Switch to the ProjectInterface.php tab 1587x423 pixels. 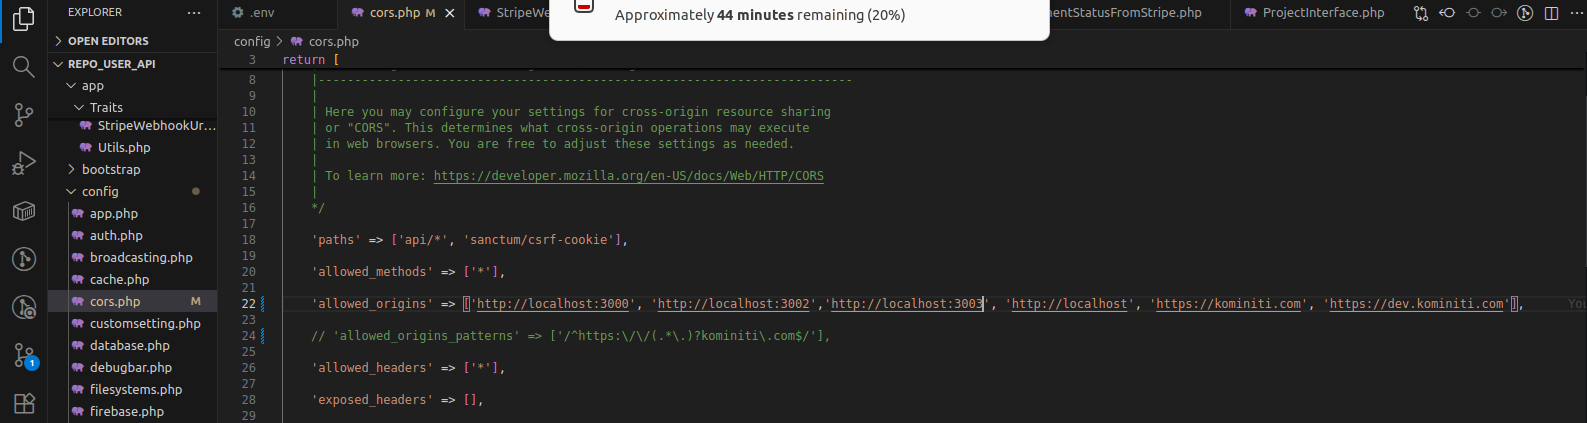pos(1322,13)
